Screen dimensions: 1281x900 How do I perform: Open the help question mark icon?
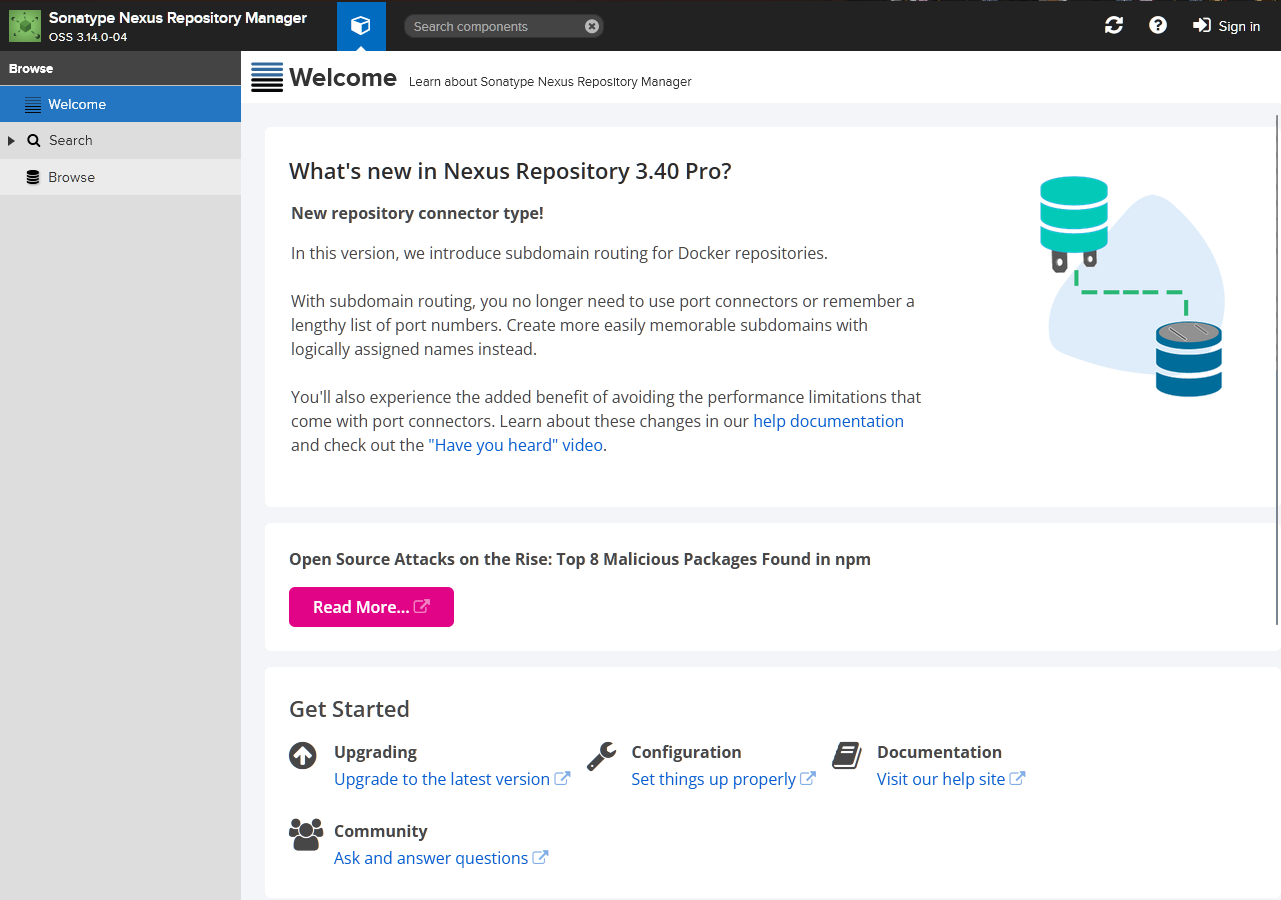coord(1157,26)
